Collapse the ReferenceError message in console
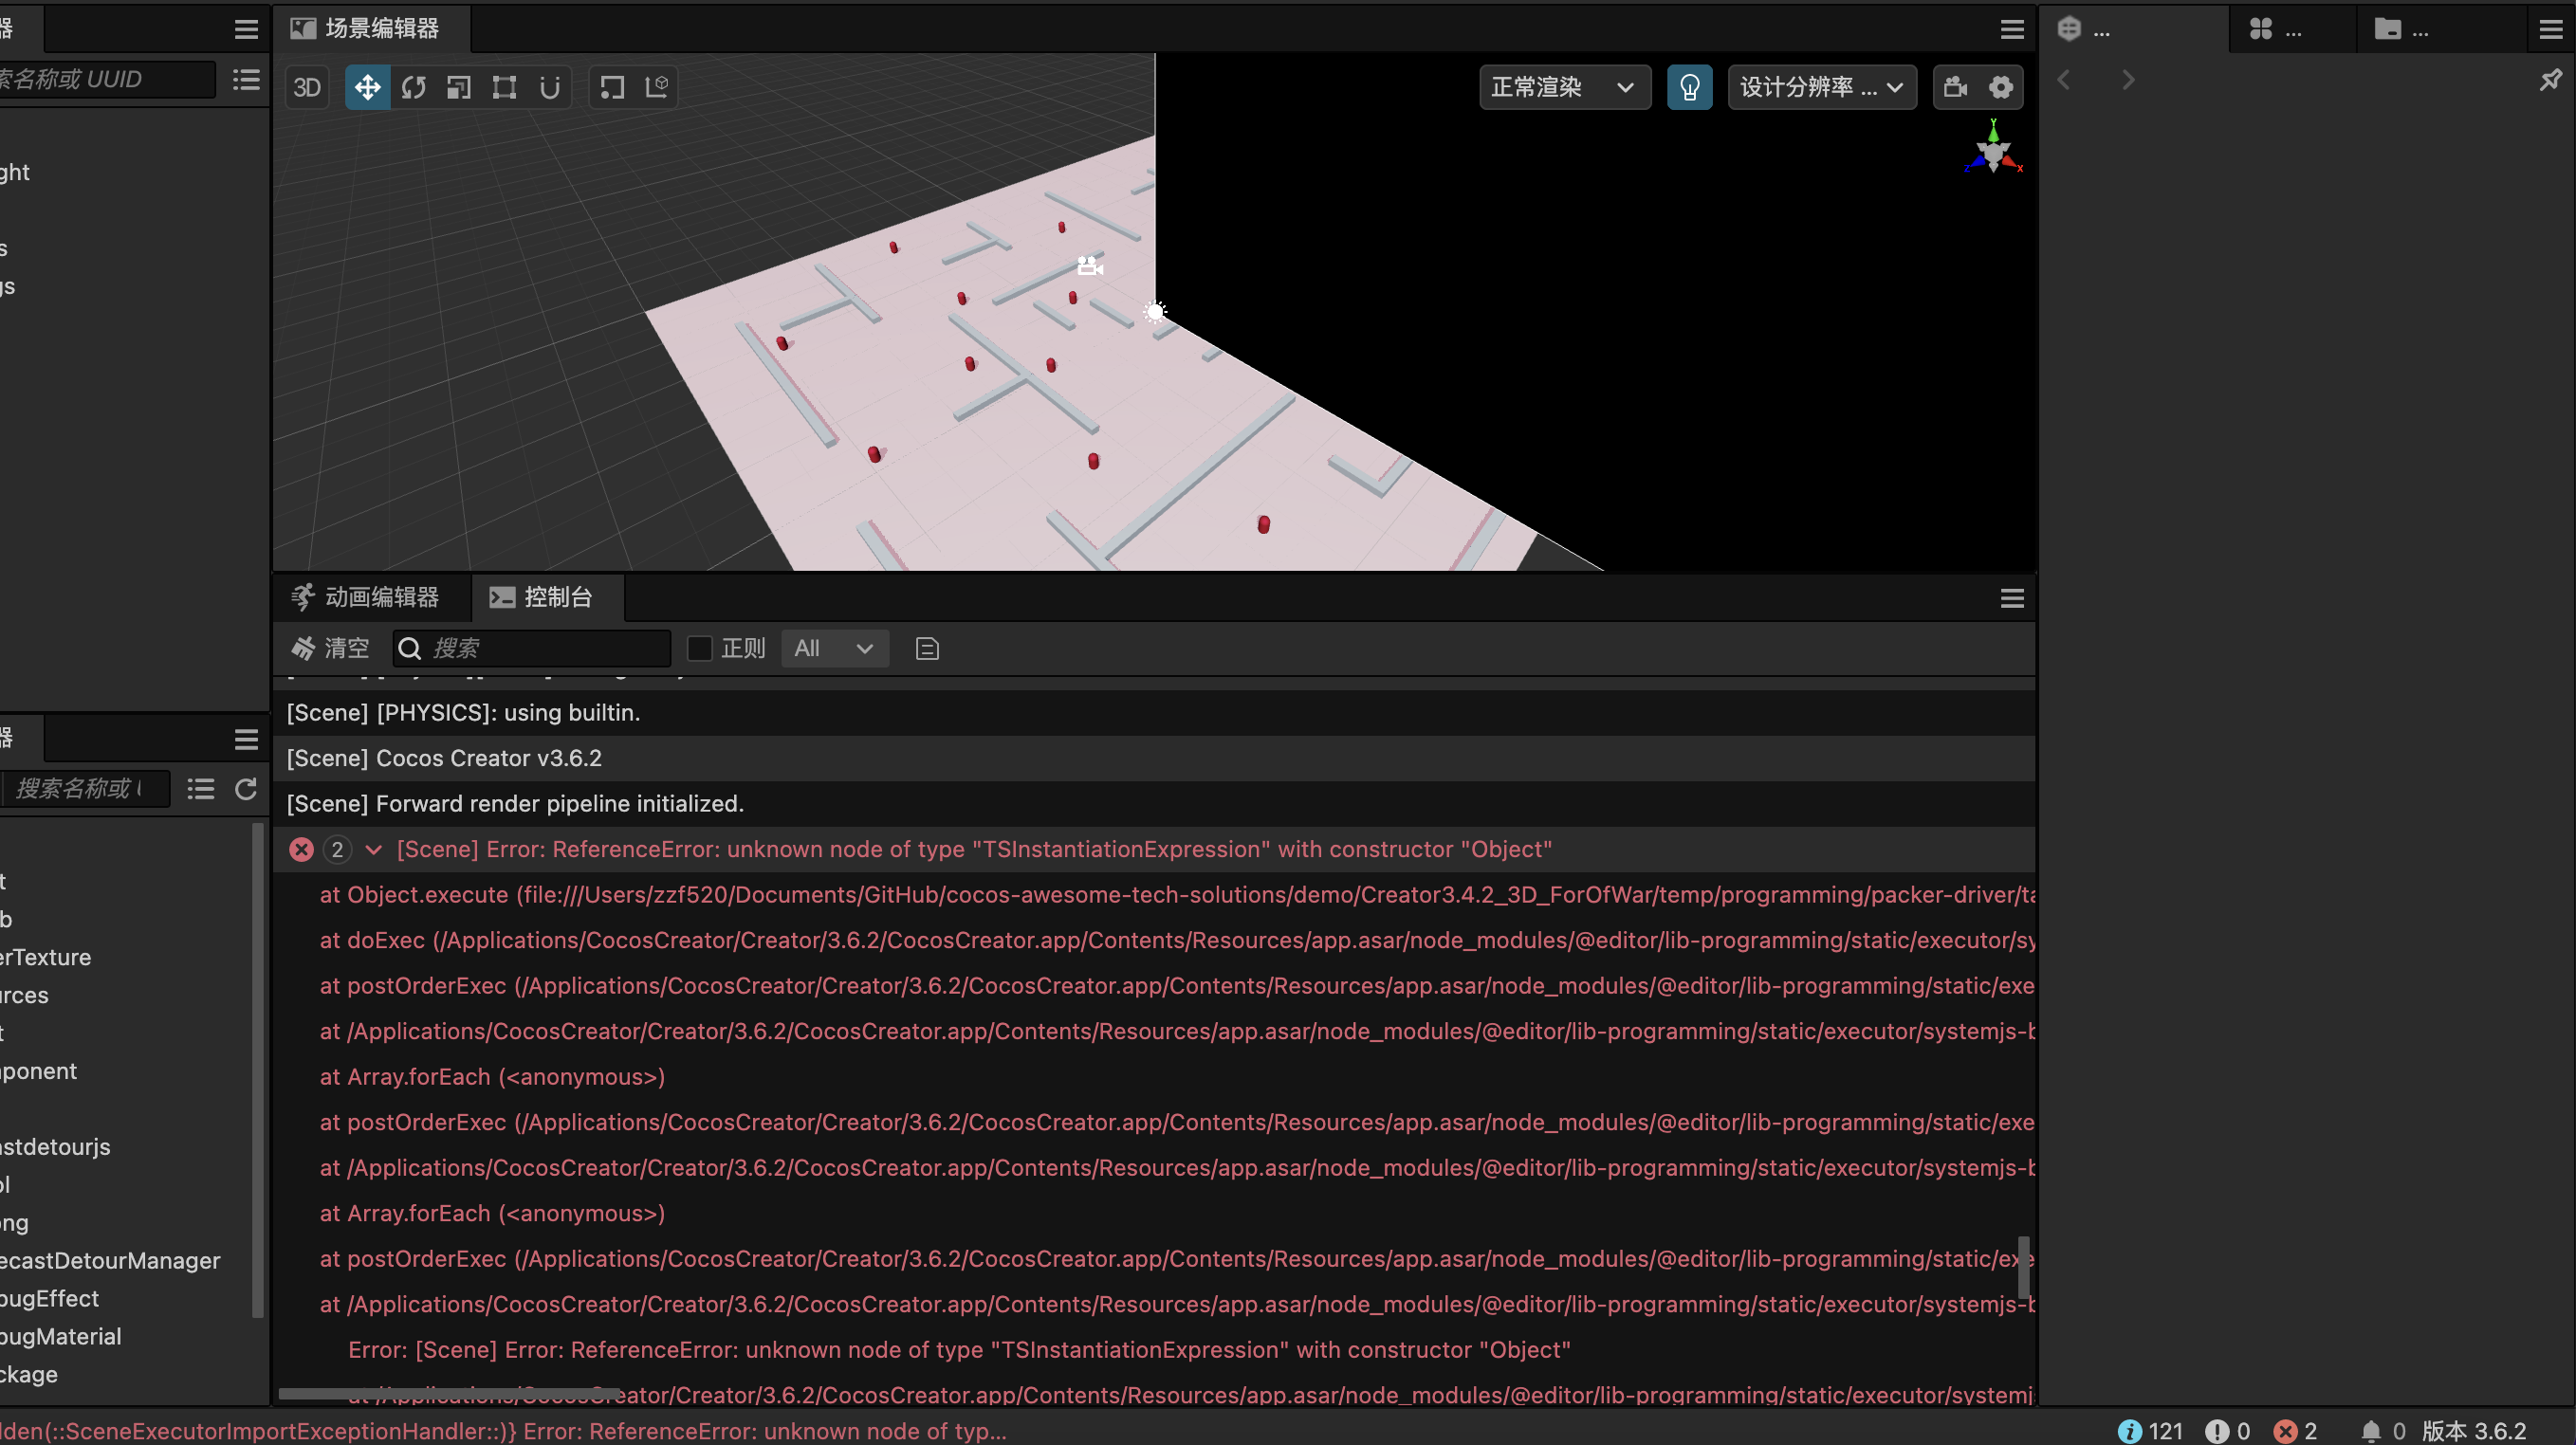Screen dimensions: 2576x1445 click(x=374, y=849)
